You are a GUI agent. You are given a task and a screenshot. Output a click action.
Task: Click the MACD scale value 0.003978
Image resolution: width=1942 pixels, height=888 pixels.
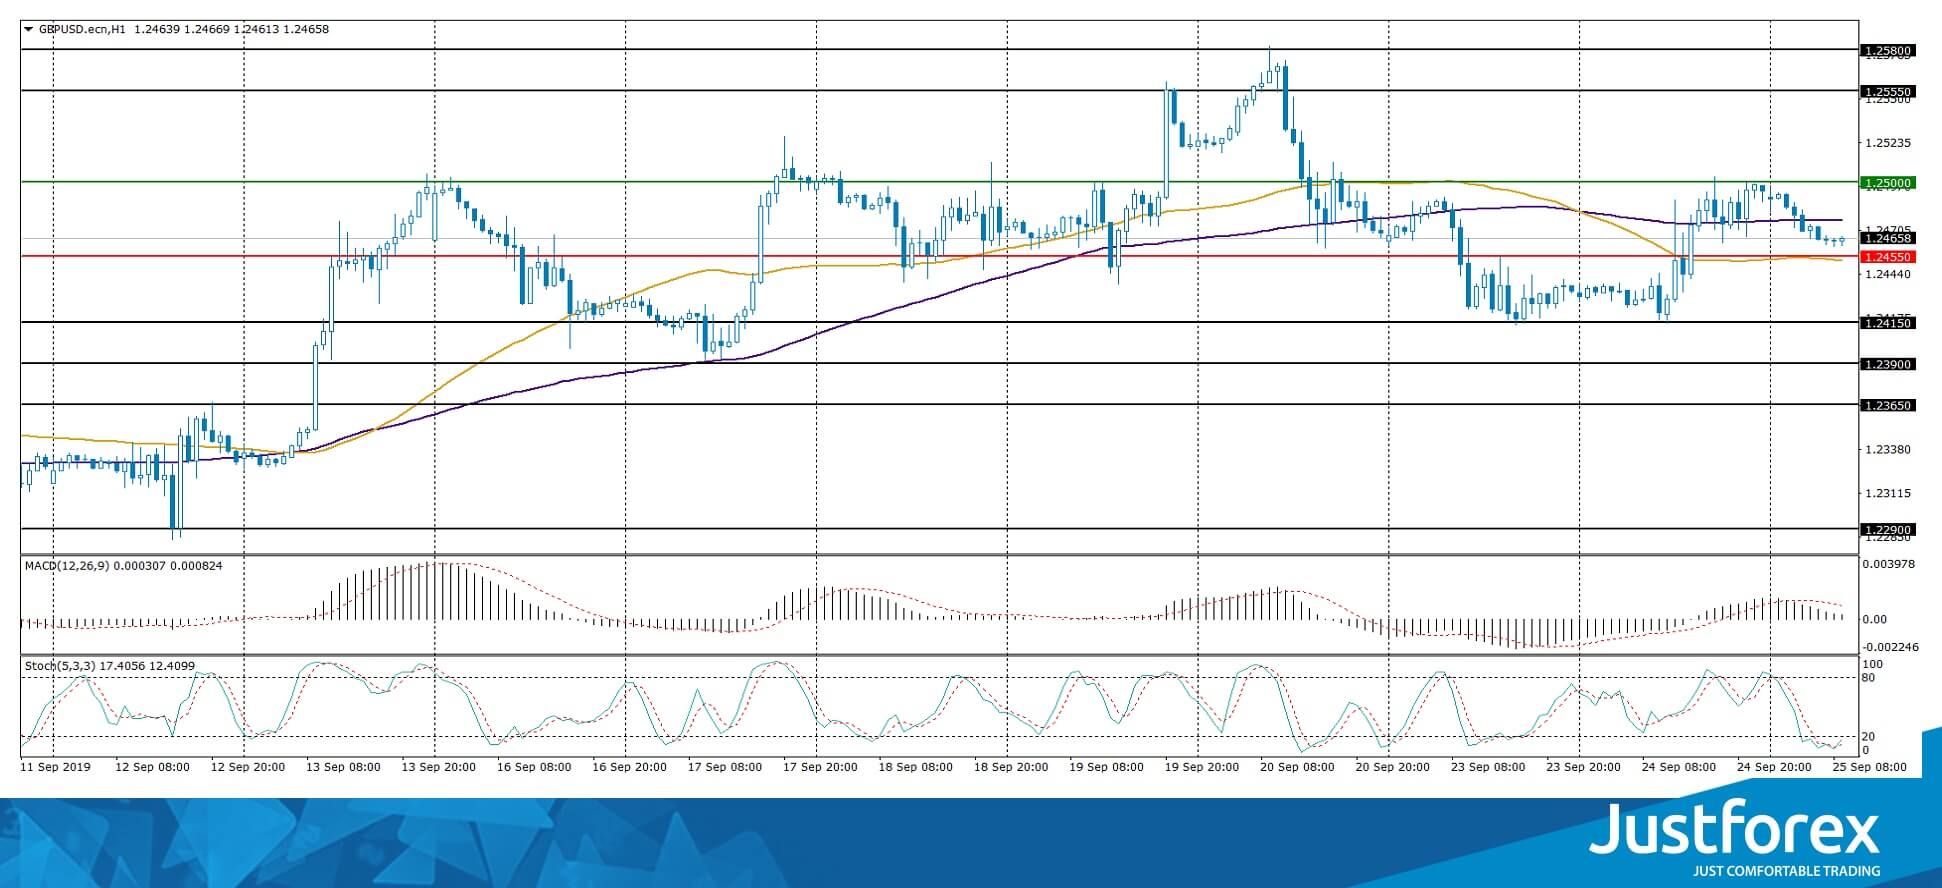[x=1887, y=564]
